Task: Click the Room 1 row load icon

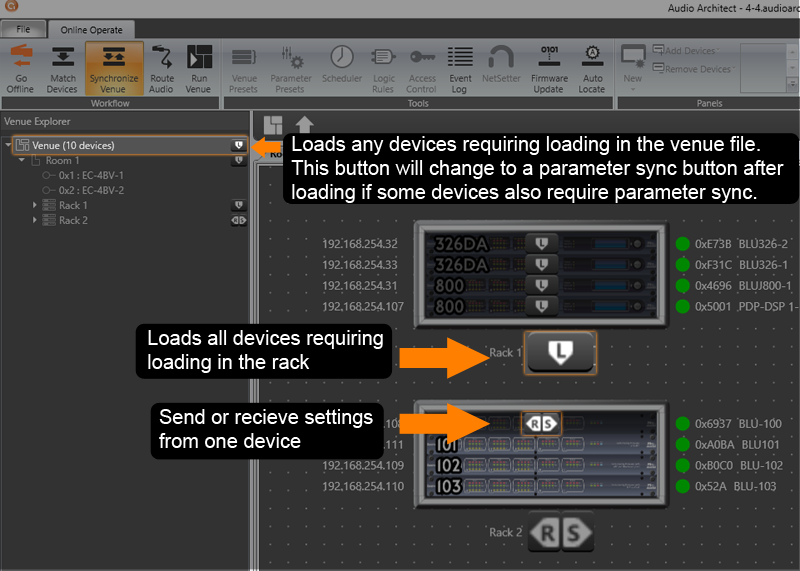Action: tap(239, 160)
